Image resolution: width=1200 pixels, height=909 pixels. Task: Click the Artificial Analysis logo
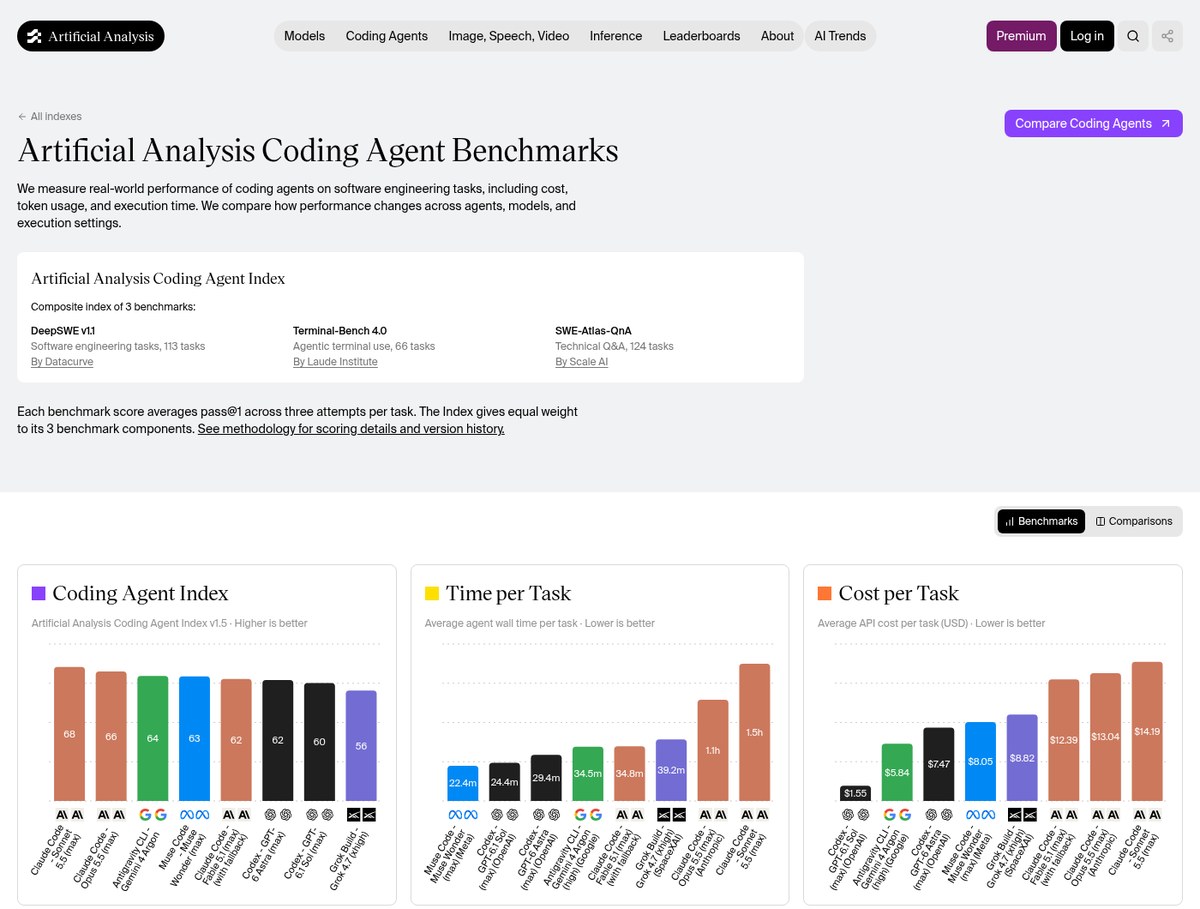91,36
